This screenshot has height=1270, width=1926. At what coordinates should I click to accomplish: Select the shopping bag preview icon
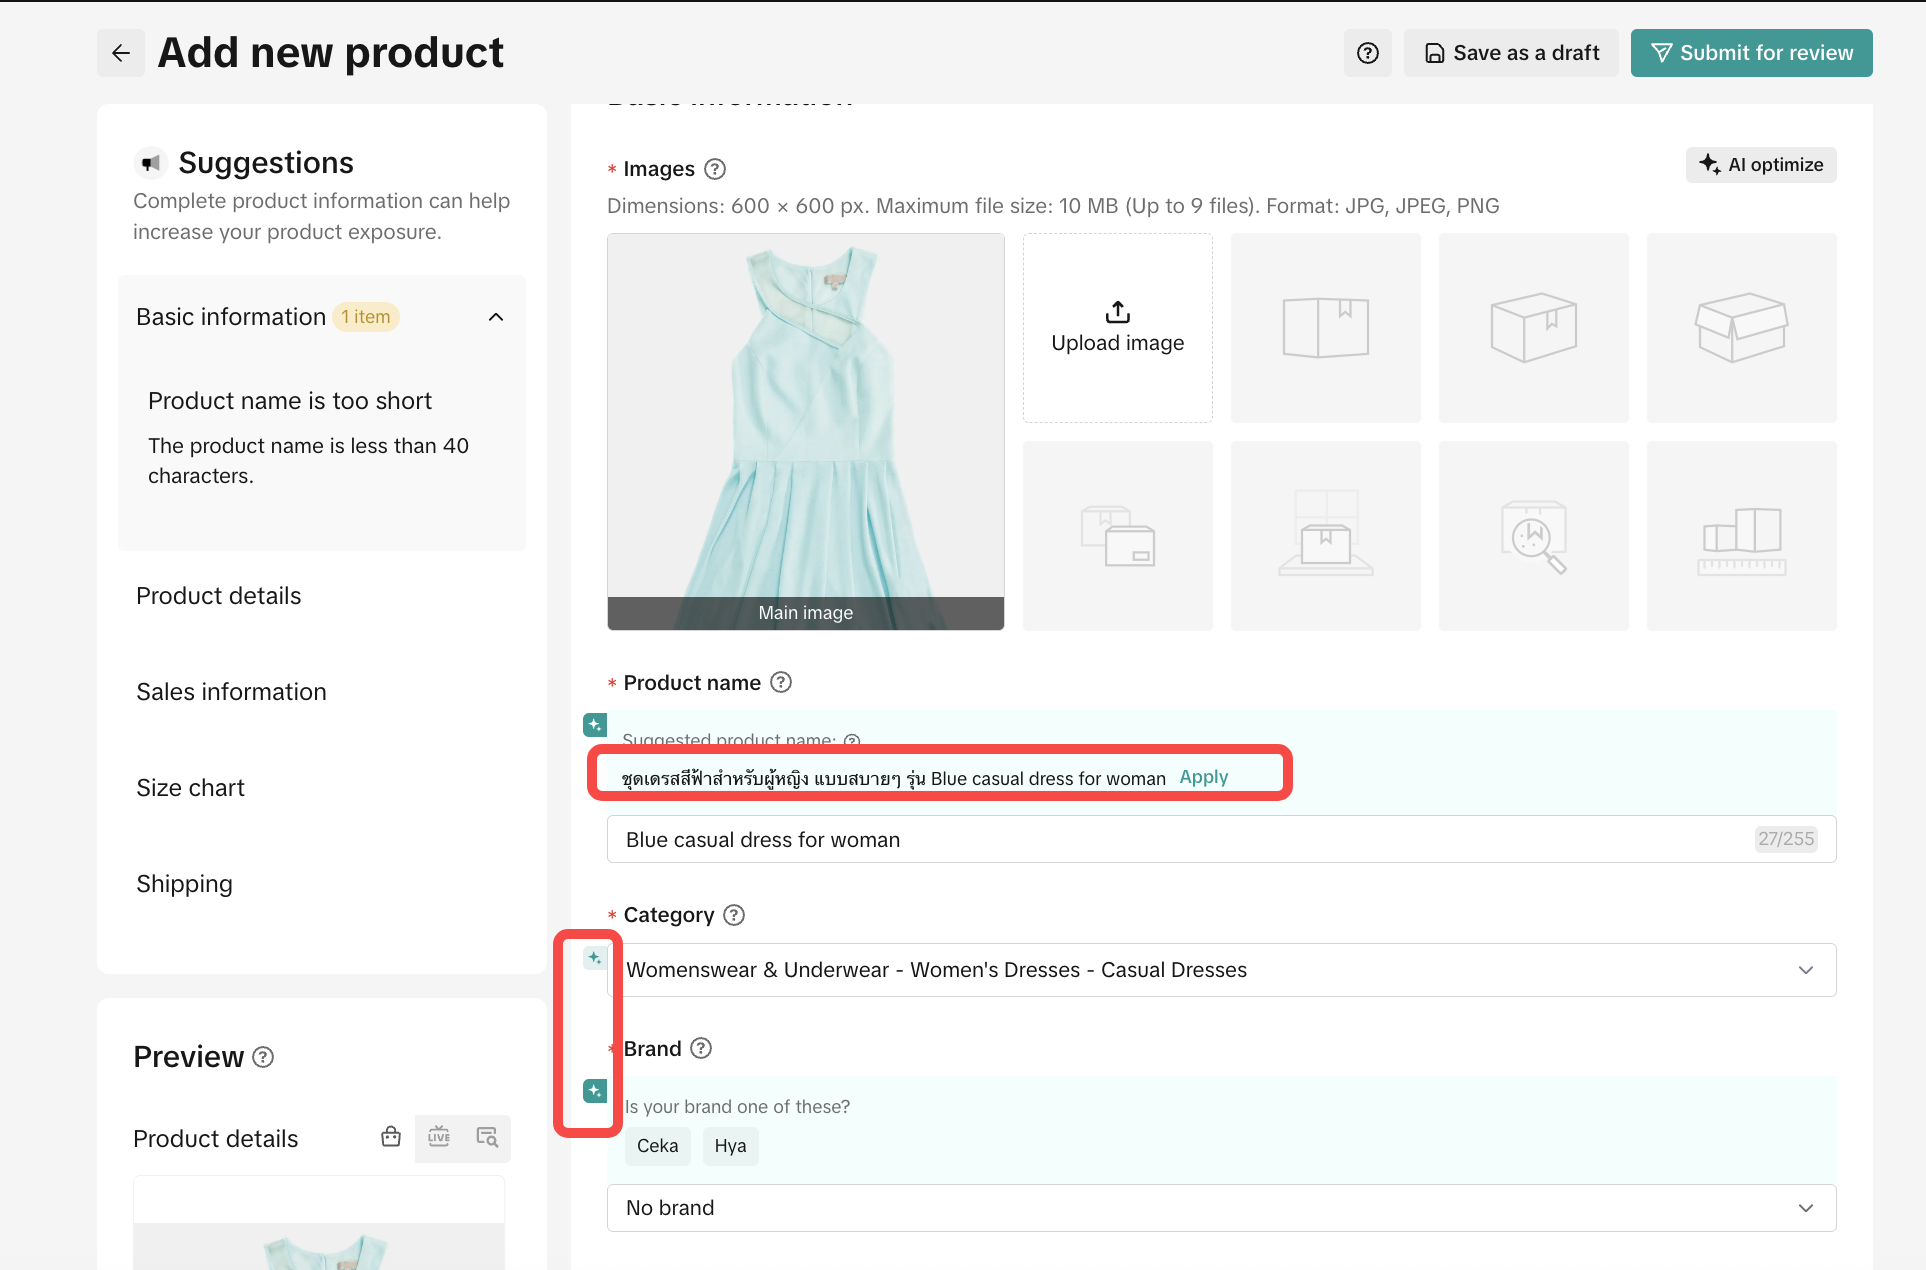tap(391, 1137)
